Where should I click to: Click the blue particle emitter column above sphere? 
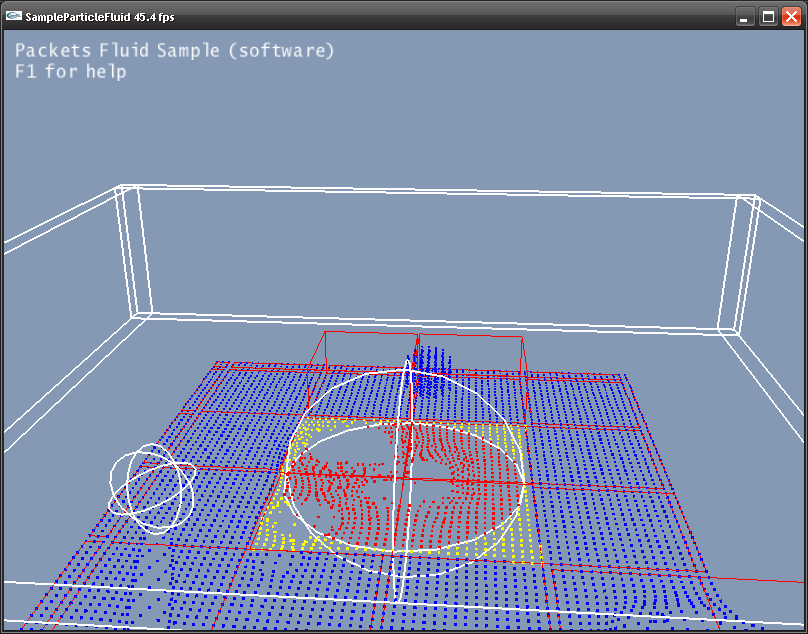(430, 368)
